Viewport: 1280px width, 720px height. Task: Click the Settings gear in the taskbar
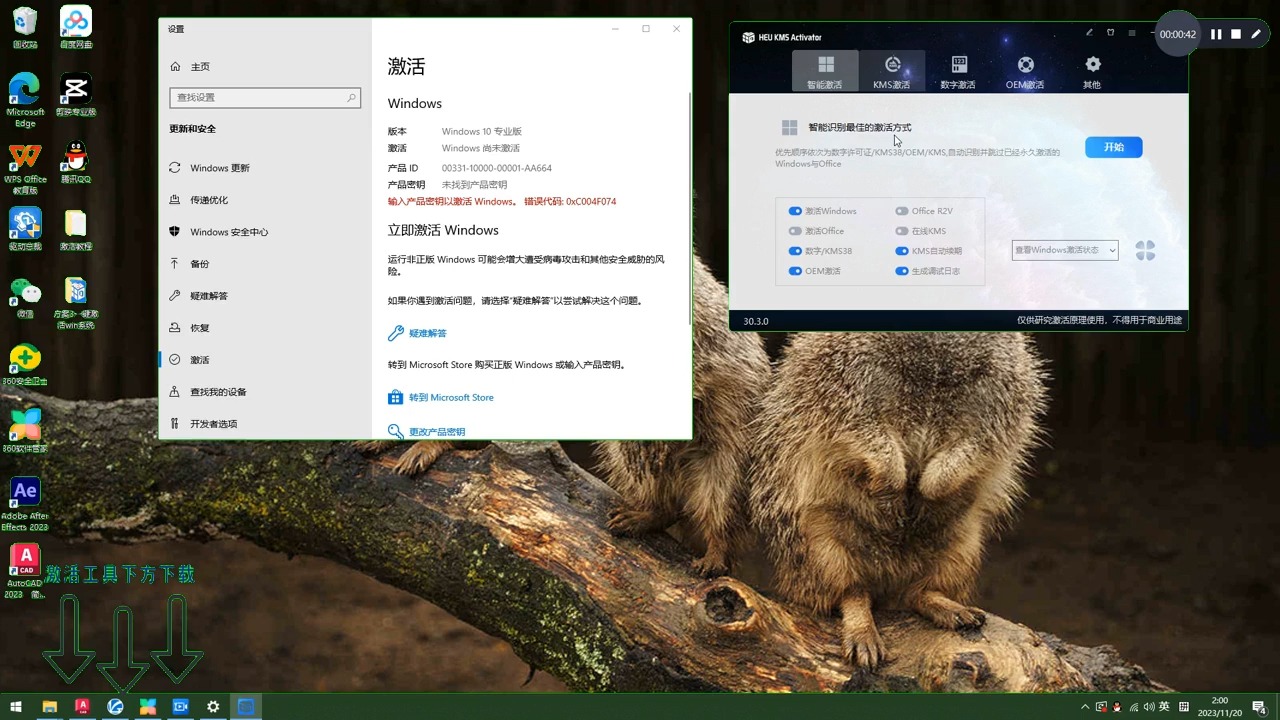pos(213,707)
